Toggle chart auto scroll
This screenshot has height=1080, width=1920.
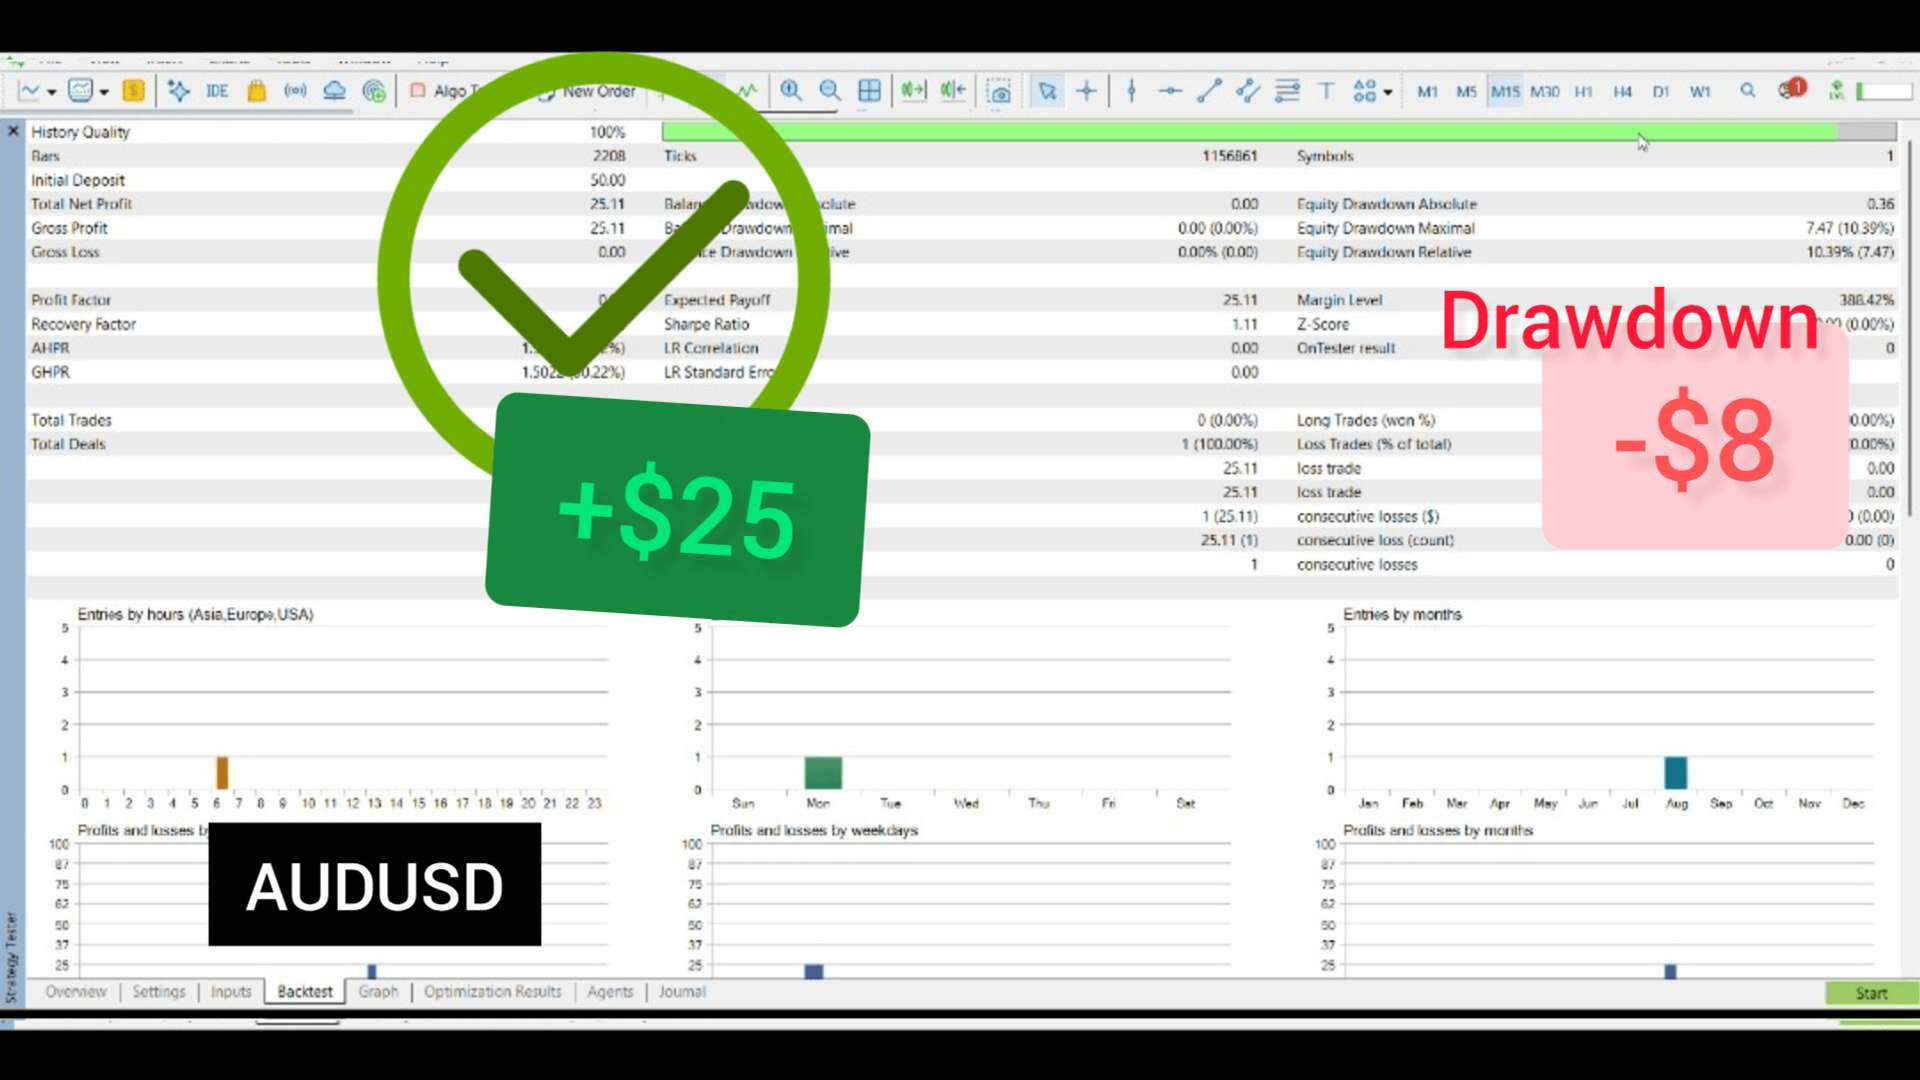coord(914,91)
